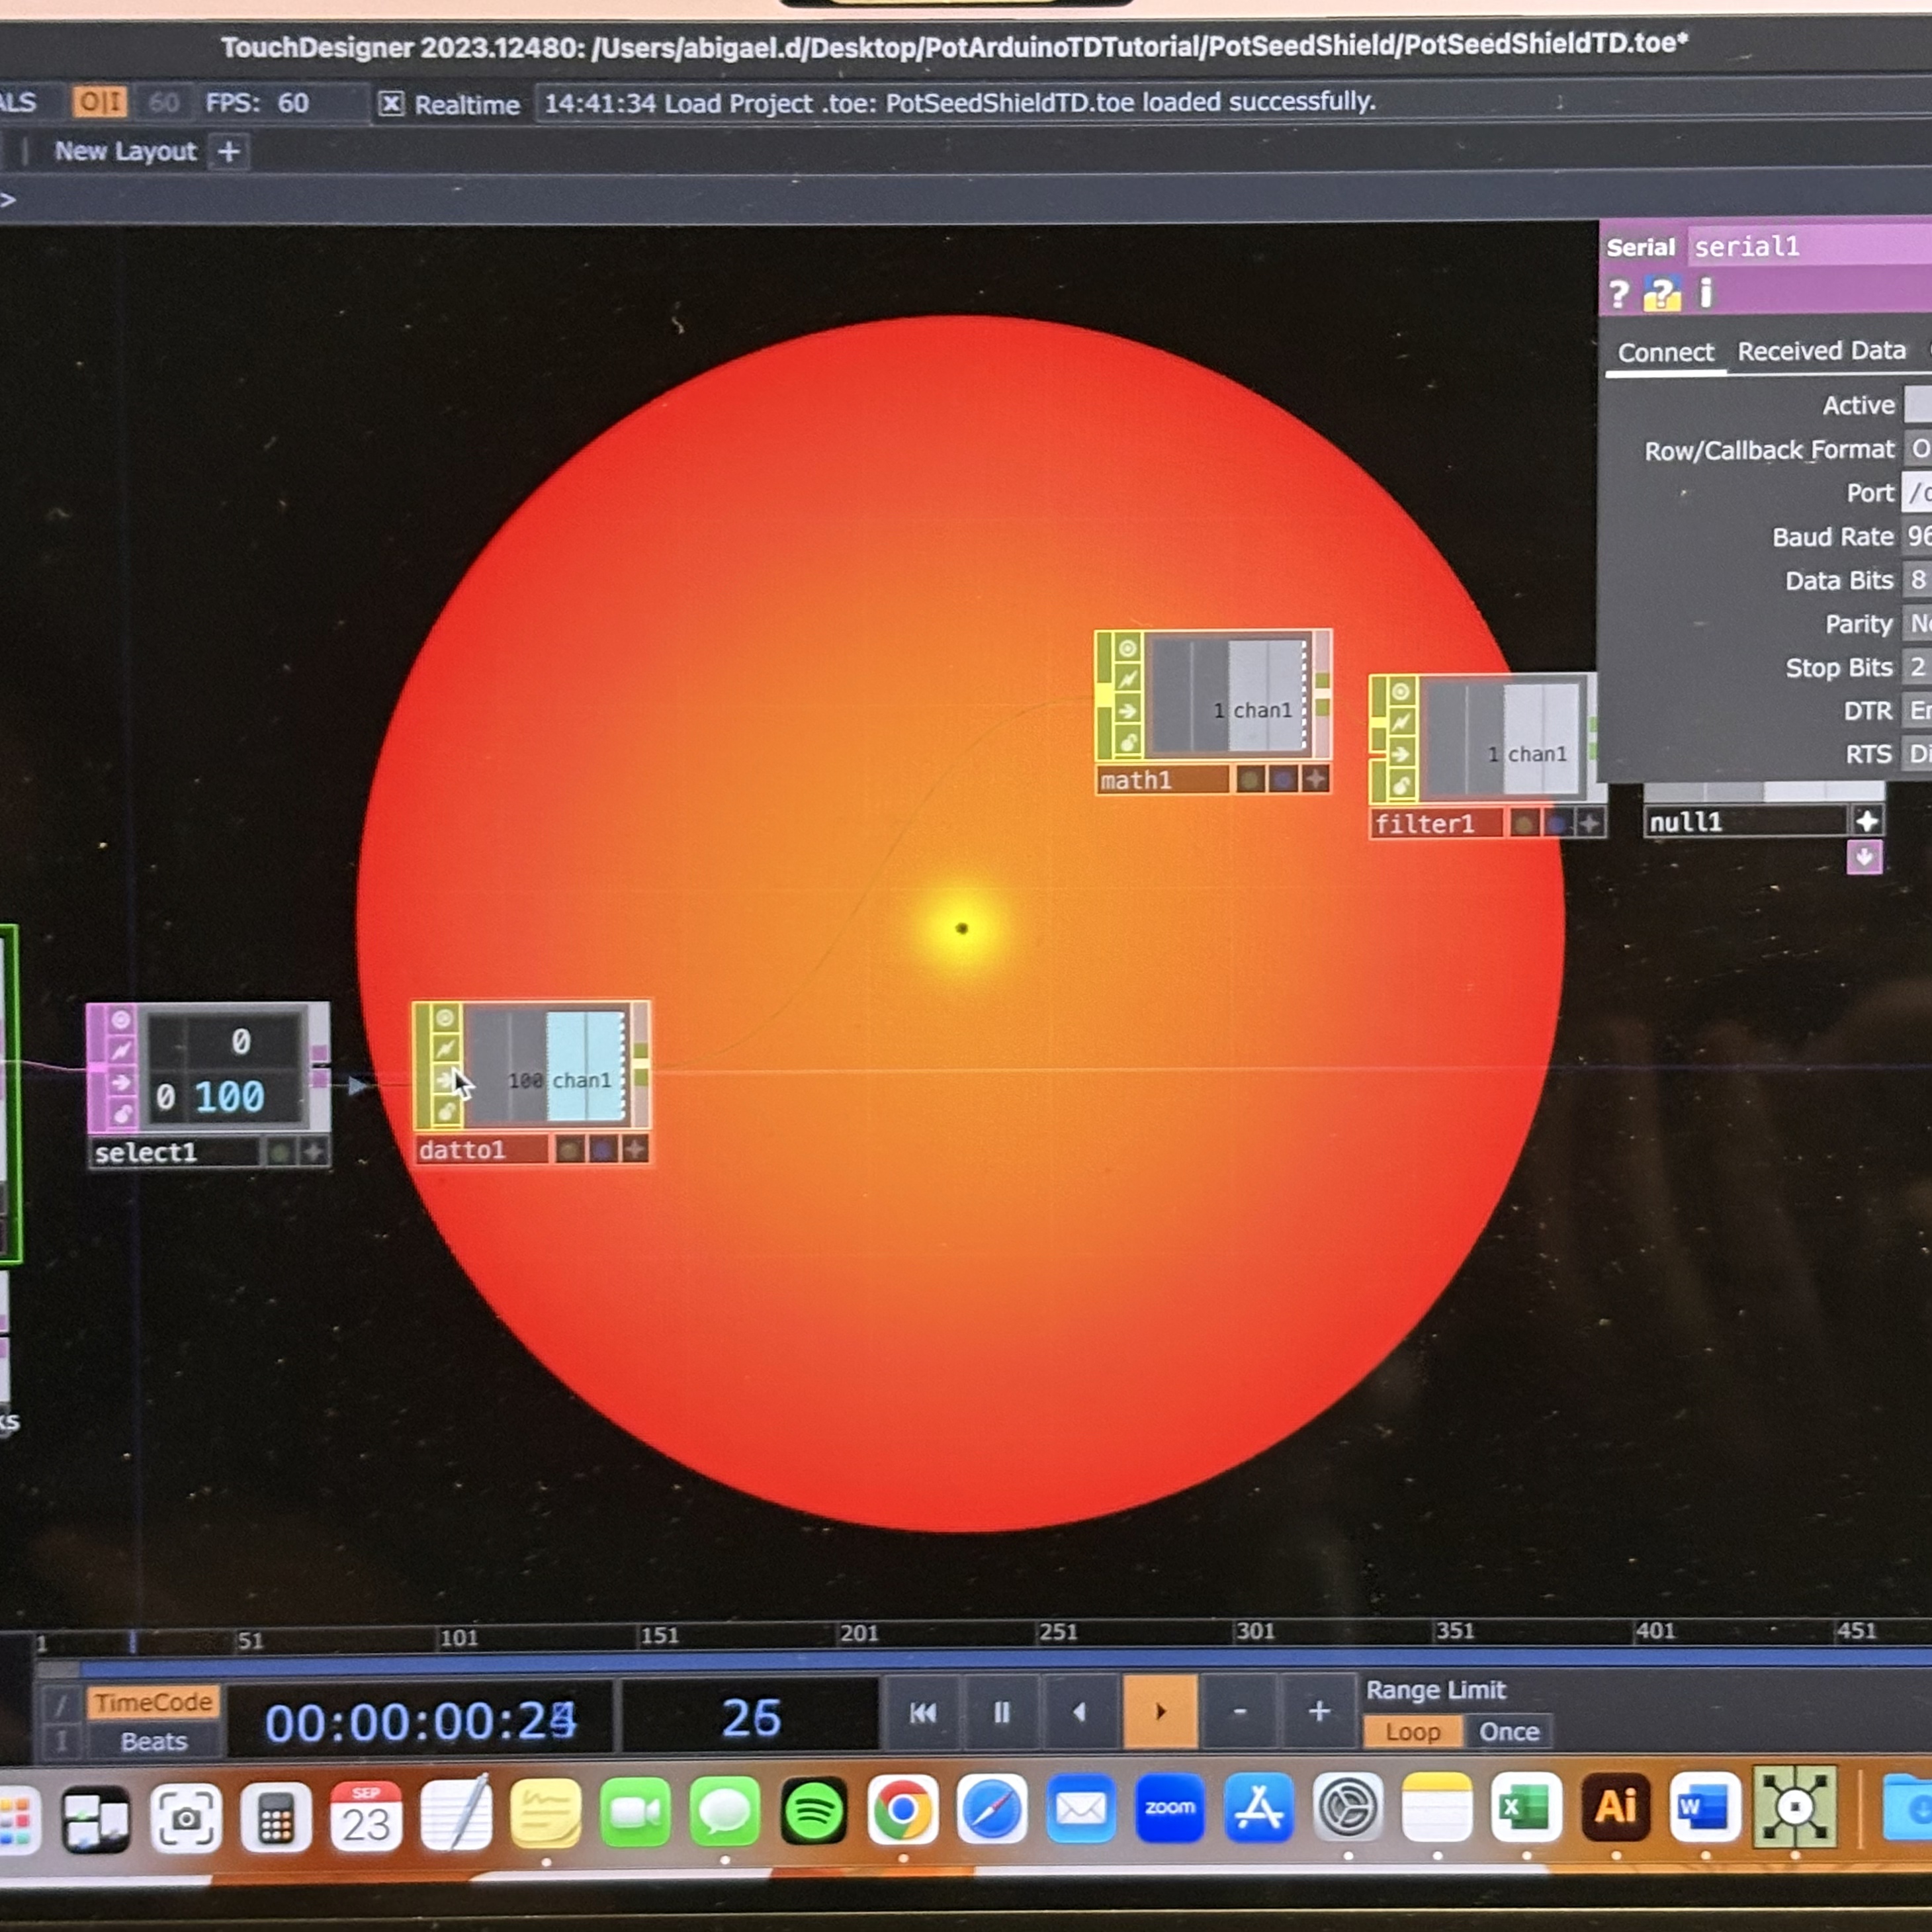1932x1932 pixels.
Task: Select the Connect tab in serial1
Action: (1666, 352)
